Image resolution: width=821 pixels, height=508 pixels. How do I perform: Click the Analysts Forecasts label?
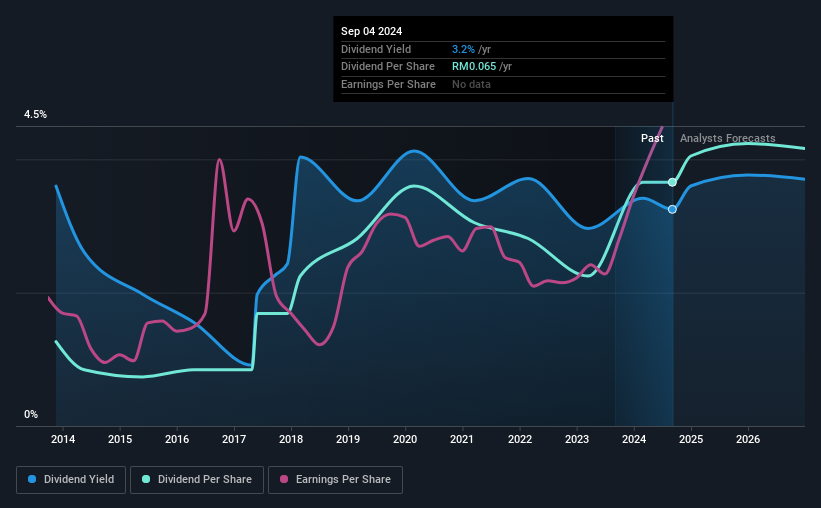click(x=728, y=138)
